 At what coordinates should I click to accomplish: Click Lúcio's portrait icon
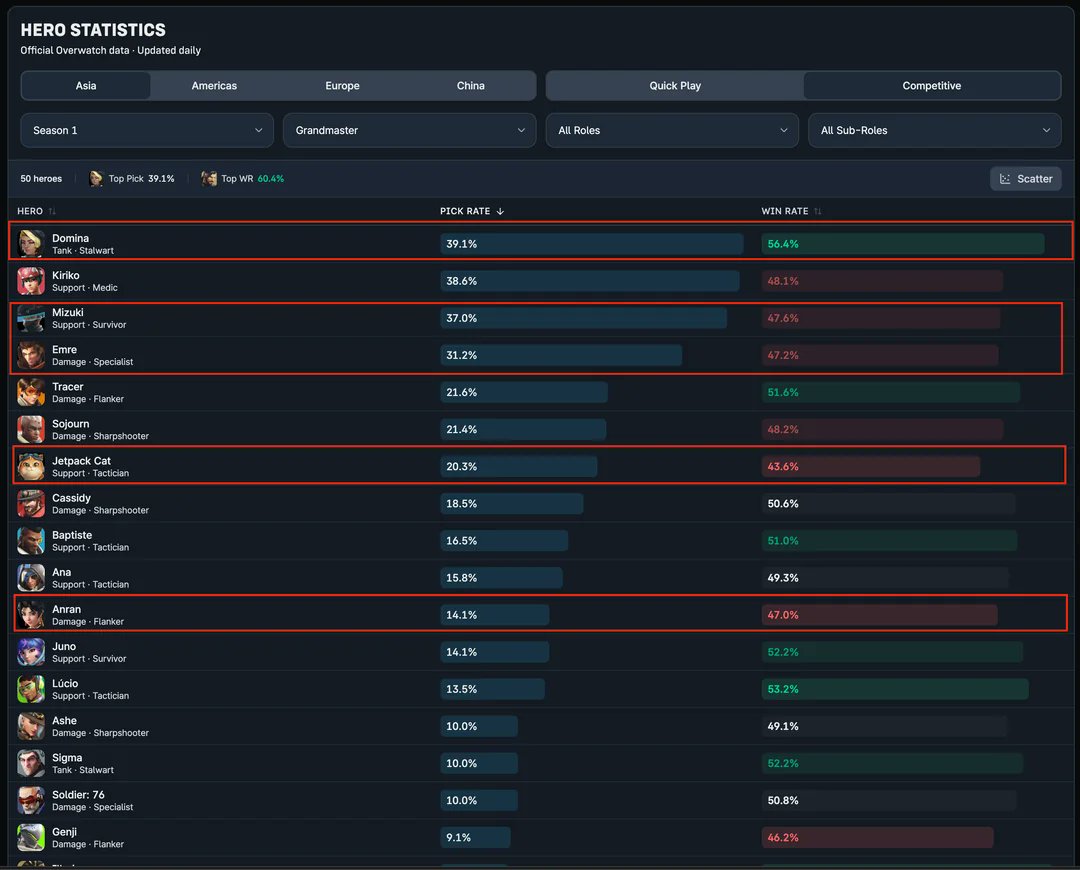pyautogui.click(x=30, y=688)
